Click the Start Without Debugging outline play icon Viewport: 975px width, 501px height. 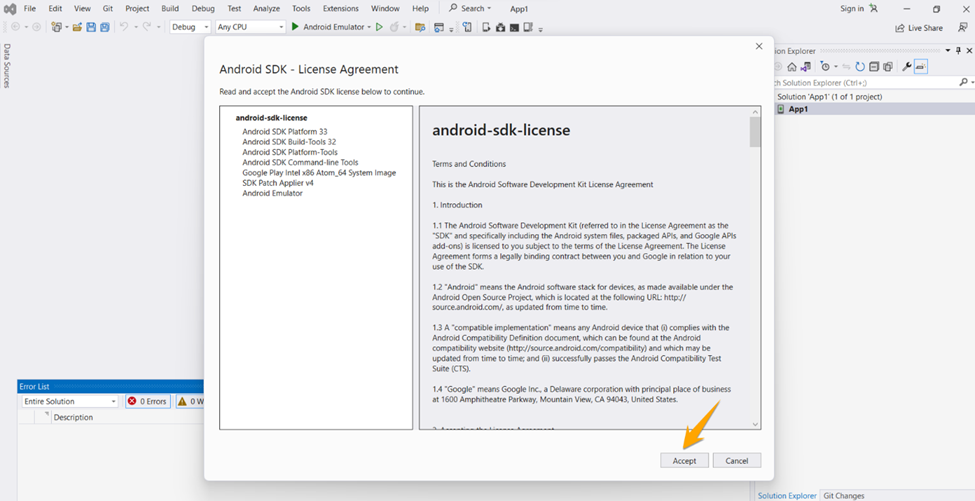coord(379,27)
